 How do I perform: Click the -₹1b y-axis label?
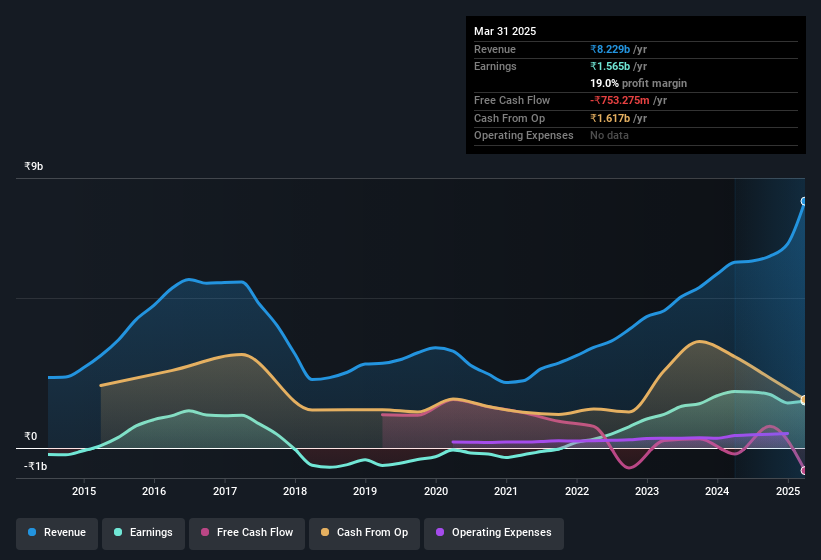pos(35,466)
